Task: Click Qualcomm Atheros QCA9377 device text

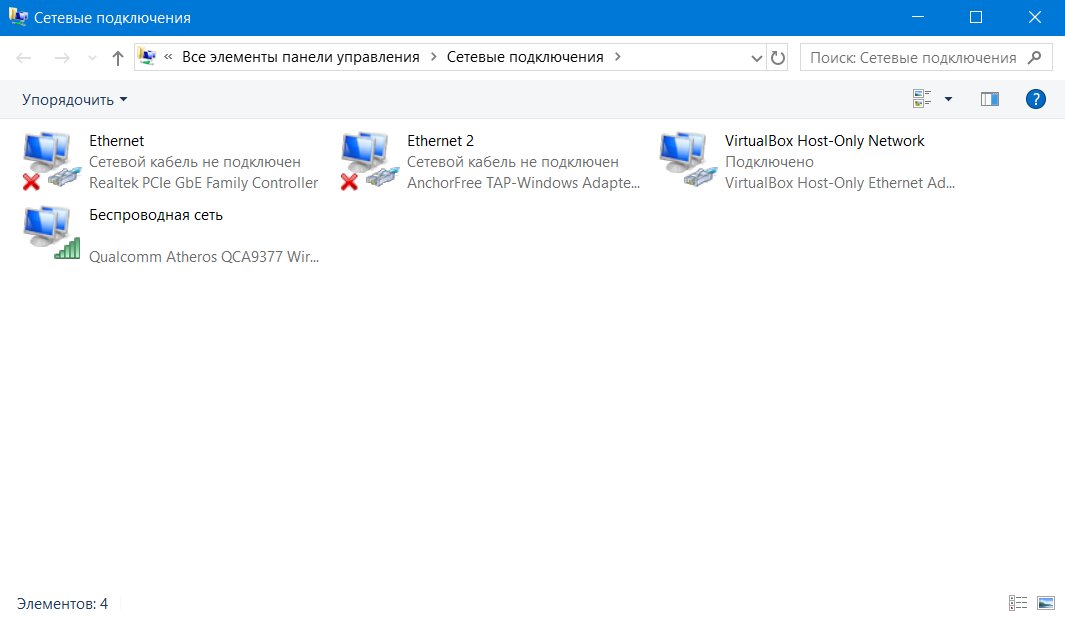Action: [204, 257]
